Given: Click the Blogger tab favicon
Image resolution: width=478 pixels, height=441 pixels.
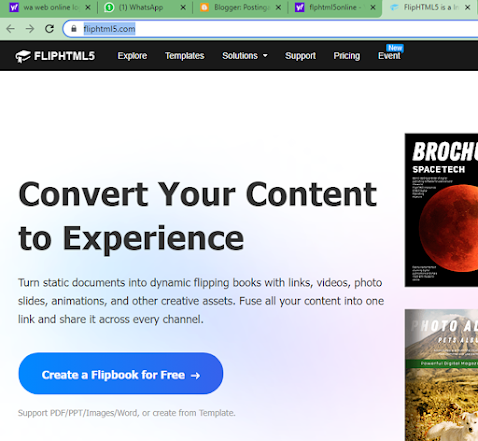Looking at the screenshot, I should 204,7.
